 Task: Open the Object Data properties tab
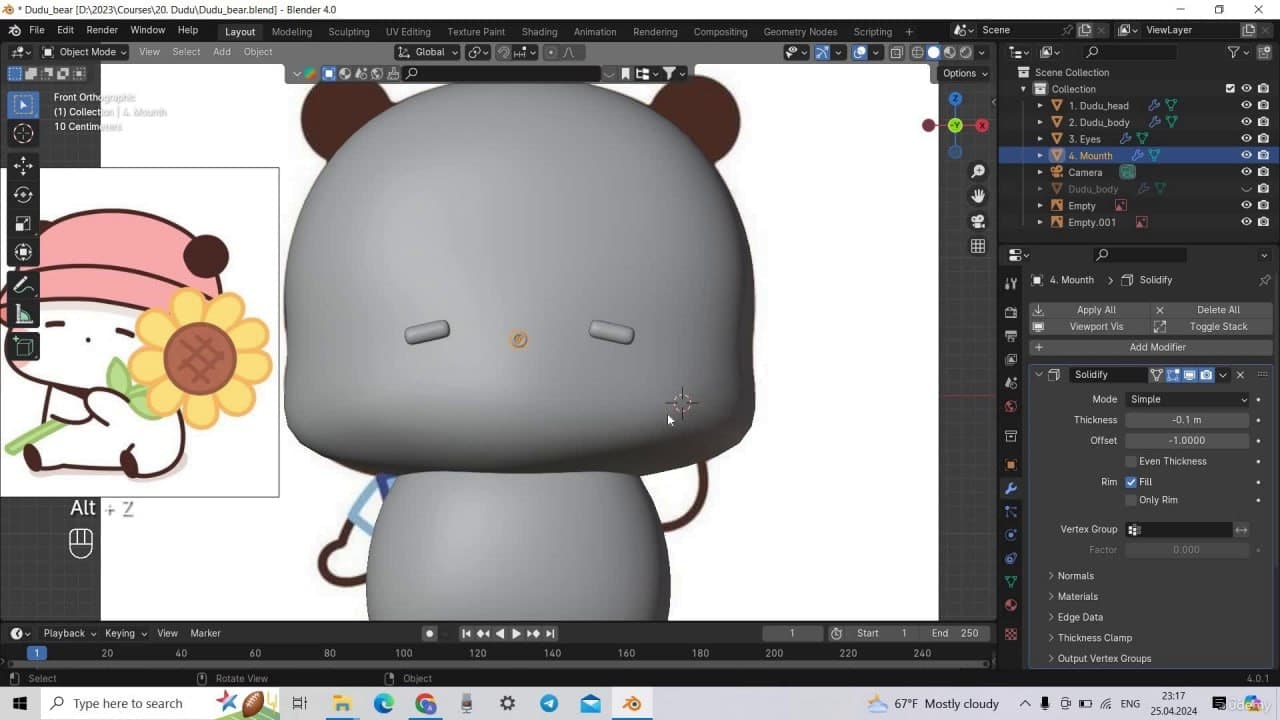(1011, 581)
